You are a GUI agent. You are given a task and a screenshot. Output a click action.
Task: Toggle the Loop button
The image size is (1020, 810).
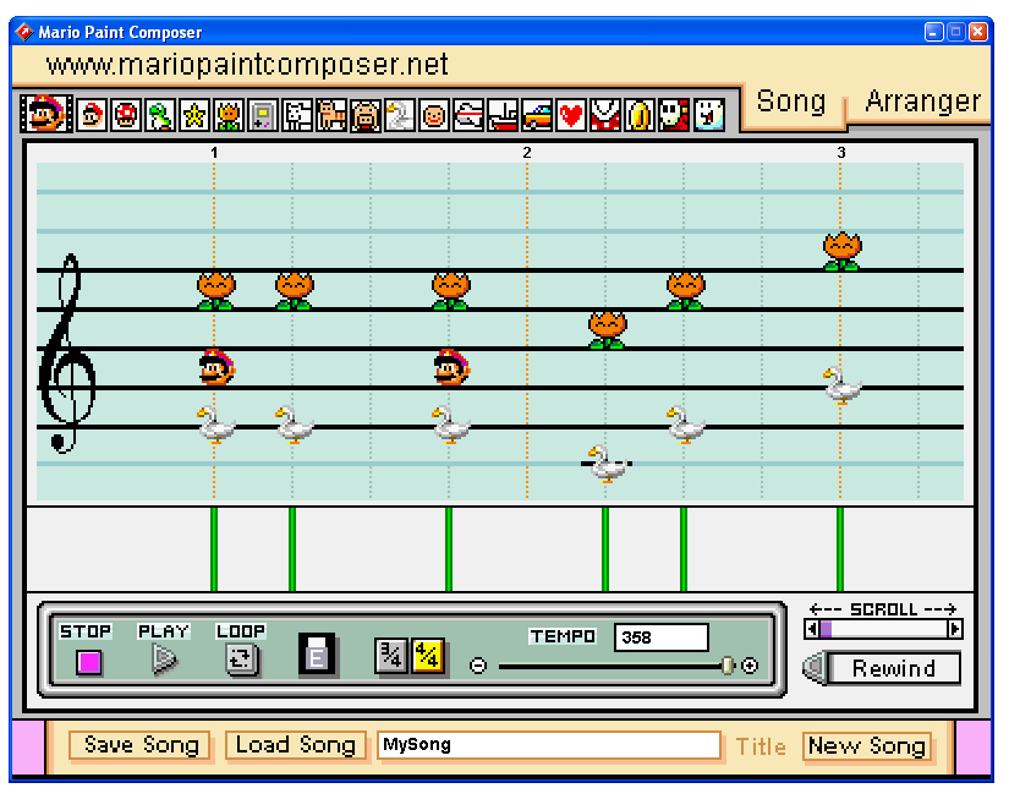click(241, 660)
